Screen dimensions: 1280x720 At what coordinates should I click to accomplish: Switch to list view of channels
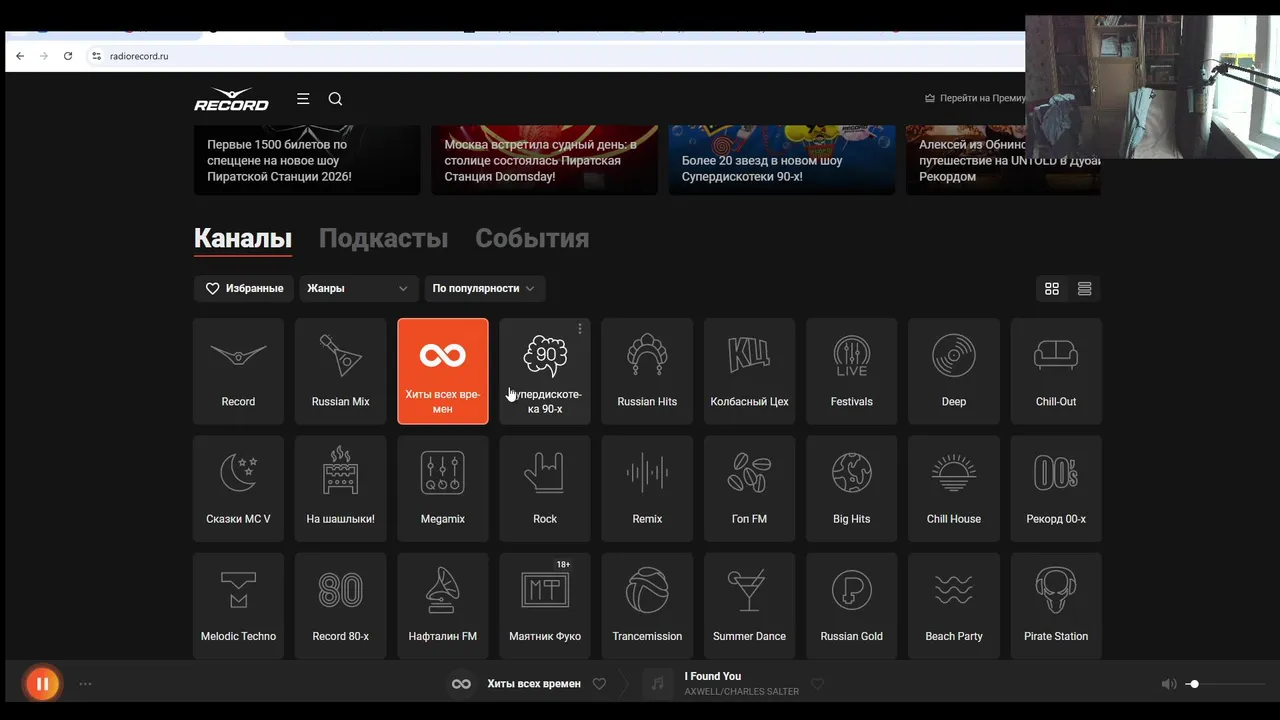[x=1084, y=289]
